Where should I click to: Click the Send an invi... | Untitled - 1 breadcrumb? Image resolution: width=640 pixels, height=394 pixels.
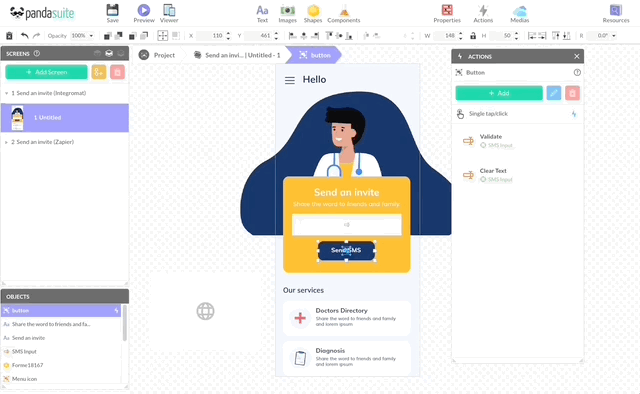click(237, 55)
